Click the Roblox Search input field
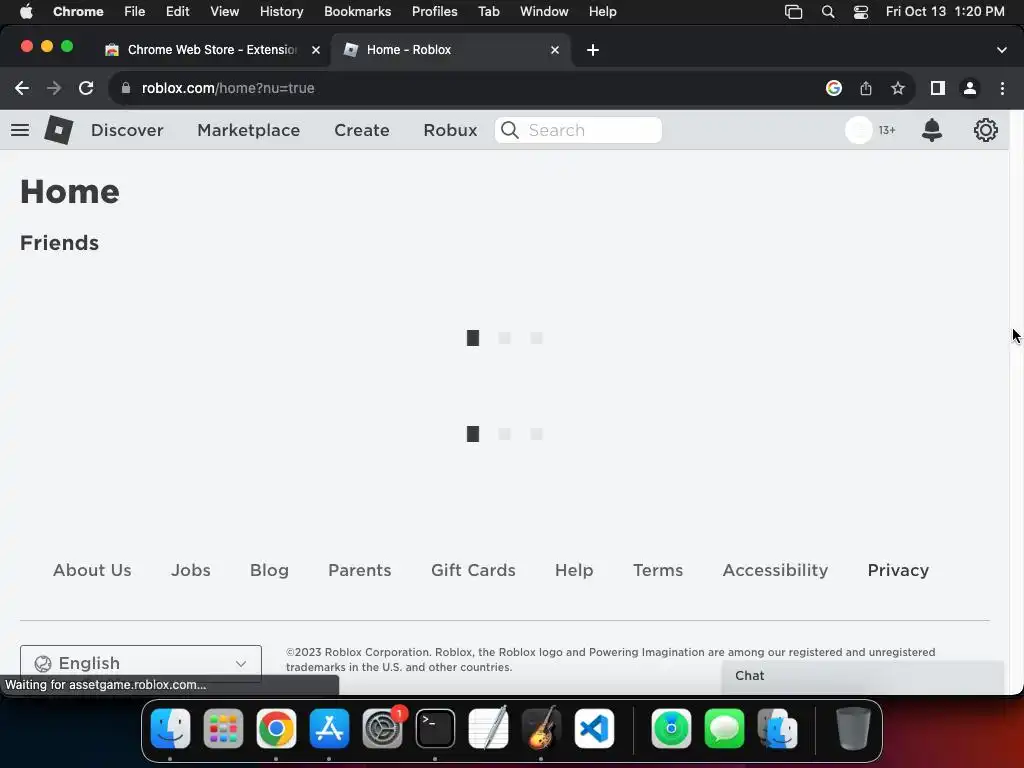This screenshot has height=768, width=1024. [578, 130]
